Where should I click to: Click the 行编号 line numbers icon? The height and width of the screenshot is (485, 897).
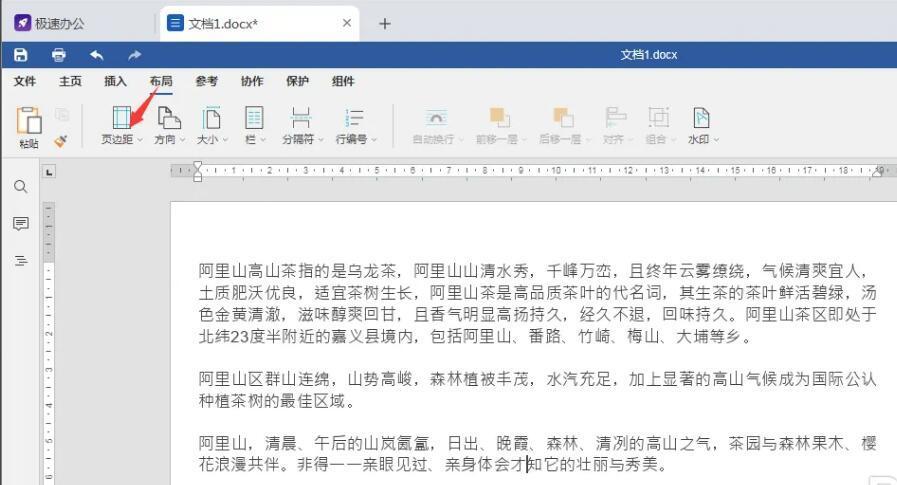(x=355, y=117)
